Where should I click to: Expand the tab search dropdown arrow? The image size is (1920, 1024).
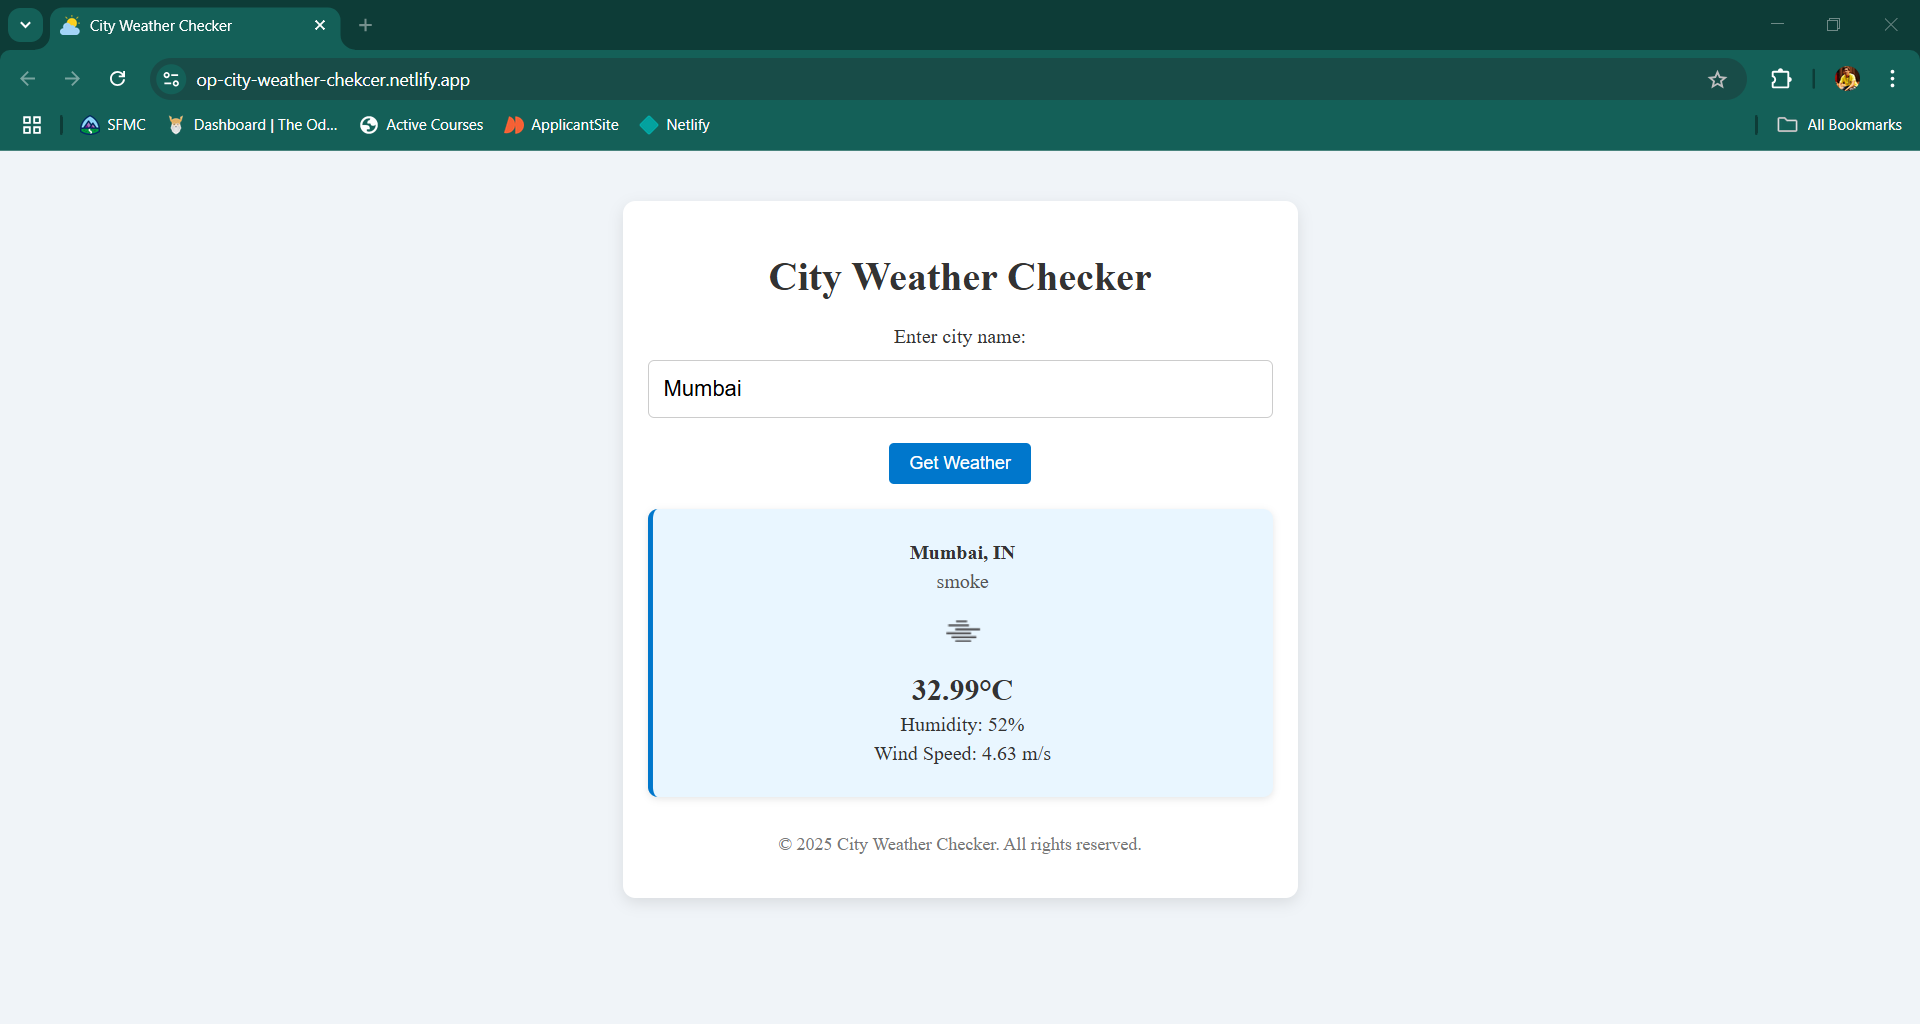(25, 25)
